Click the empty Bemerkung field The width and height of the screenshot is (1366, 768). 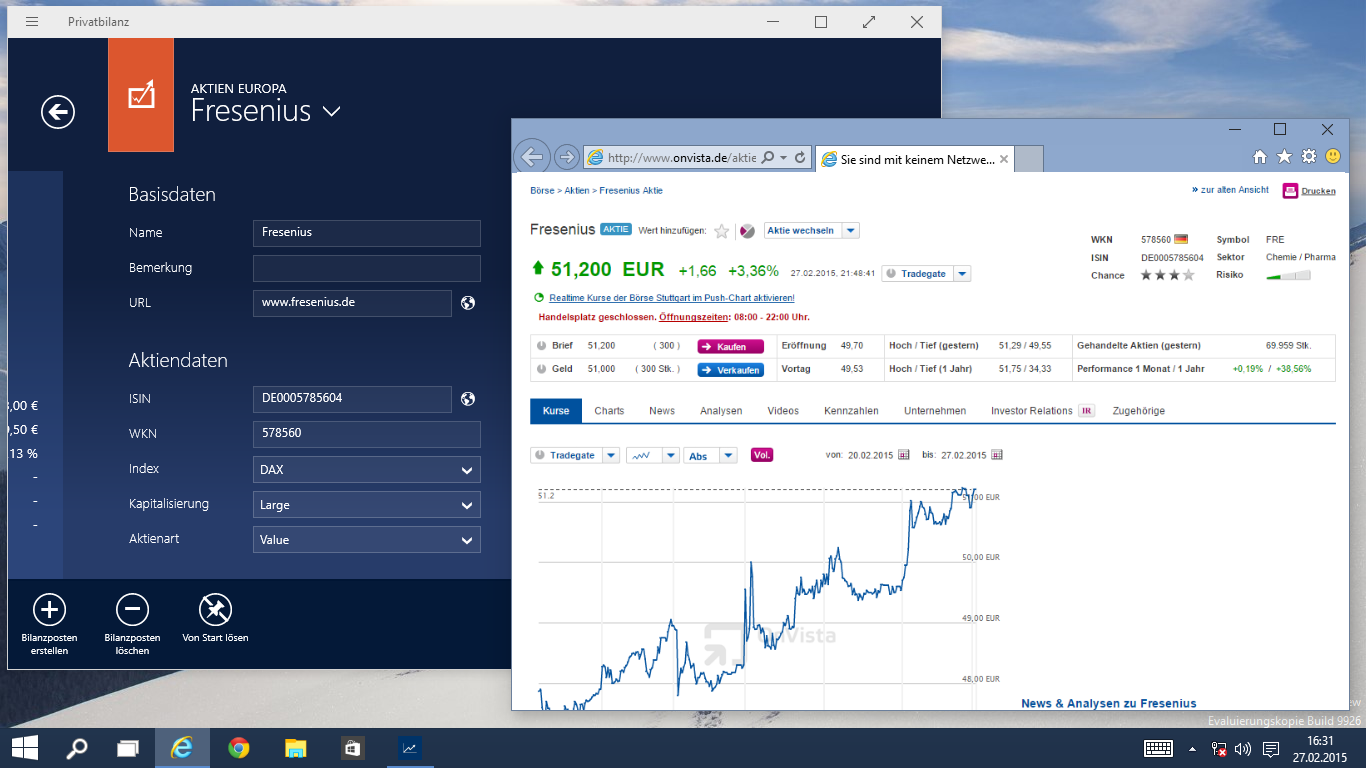click(x=367, y=268)
